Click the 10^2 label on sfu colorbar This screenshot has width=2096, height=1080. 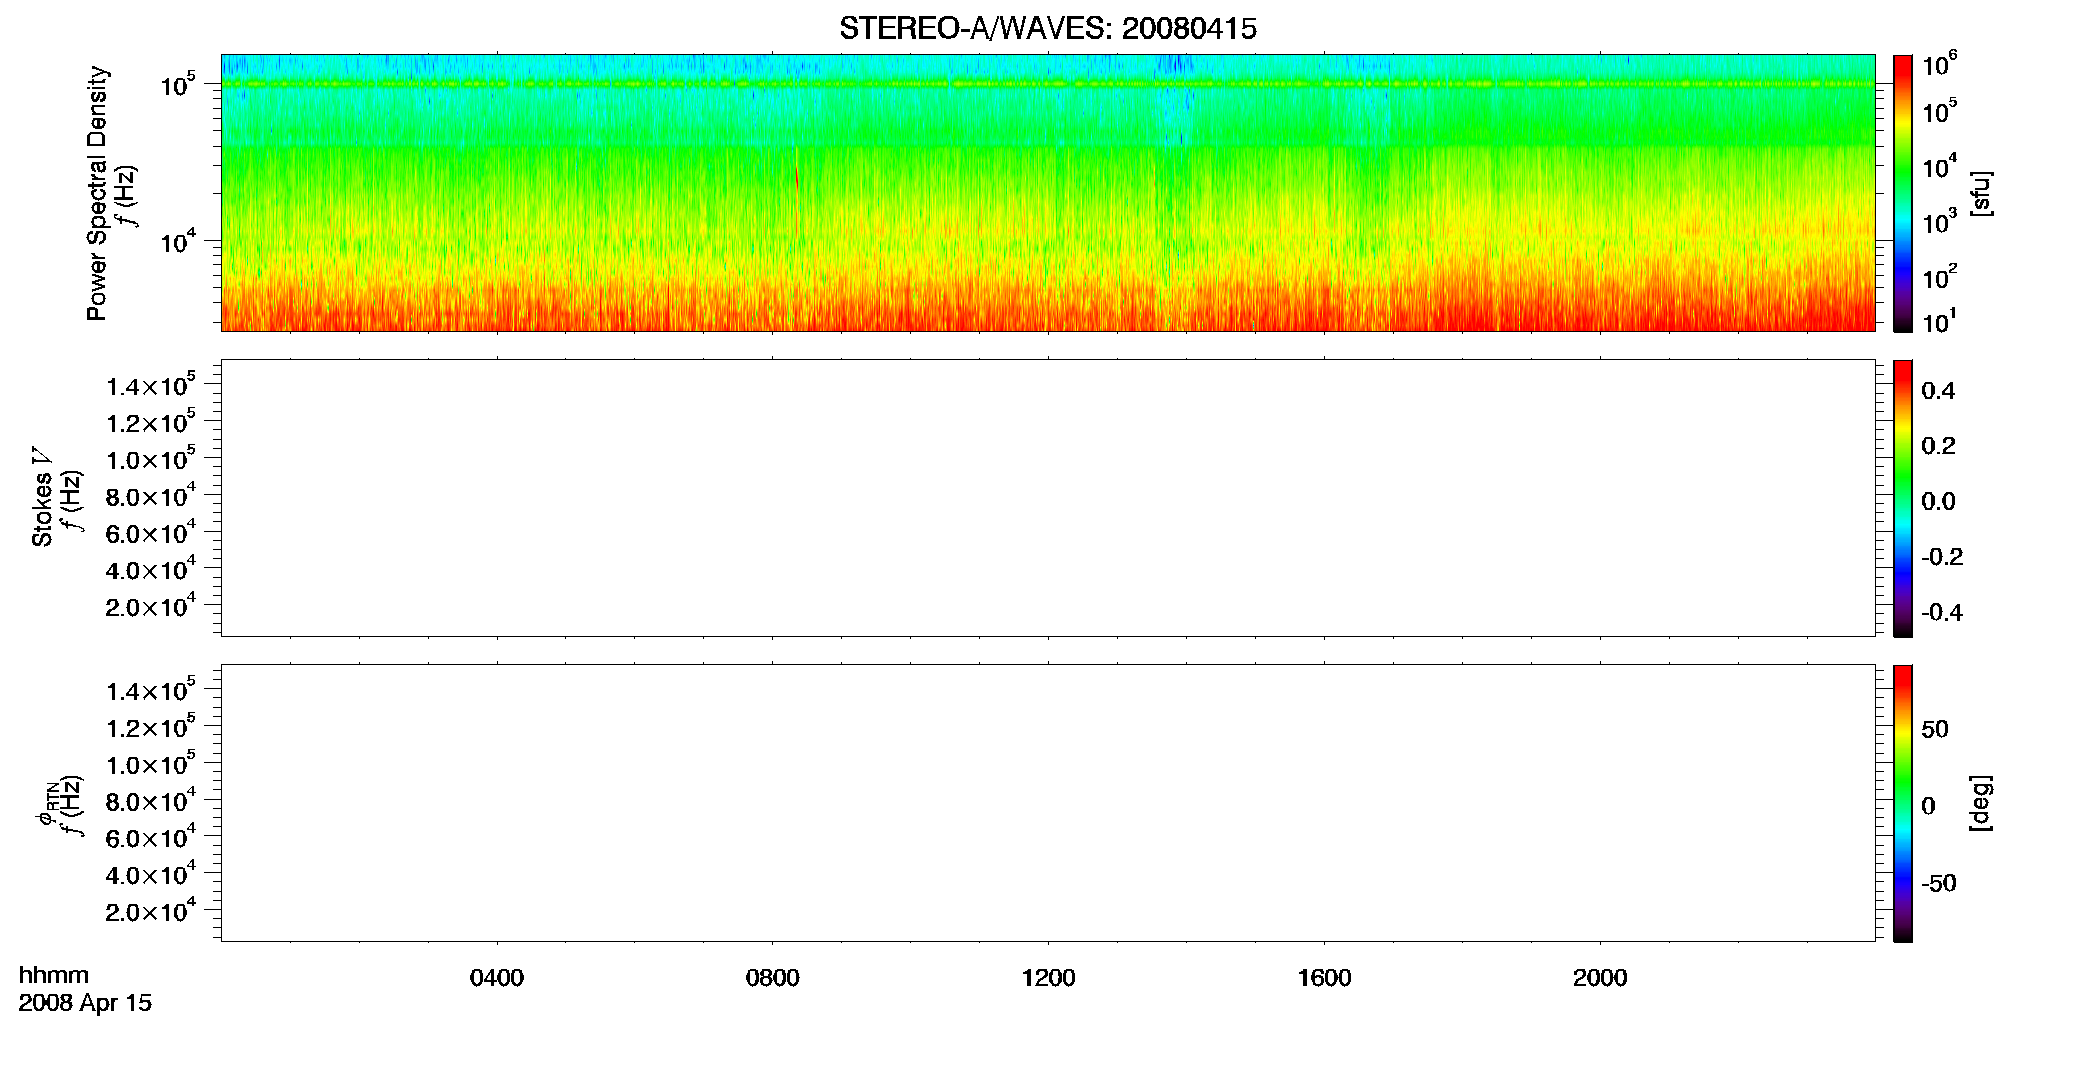point(1939,276)
